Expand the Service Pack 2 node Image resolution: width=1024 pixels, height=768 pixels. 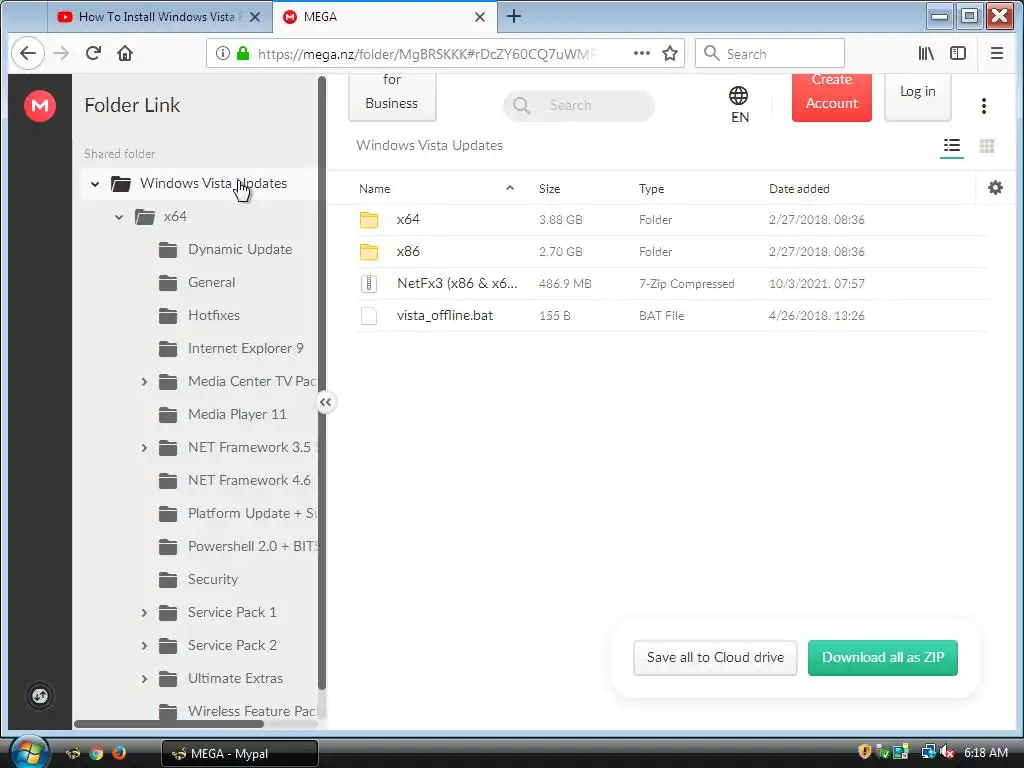[x=144, y=646]
